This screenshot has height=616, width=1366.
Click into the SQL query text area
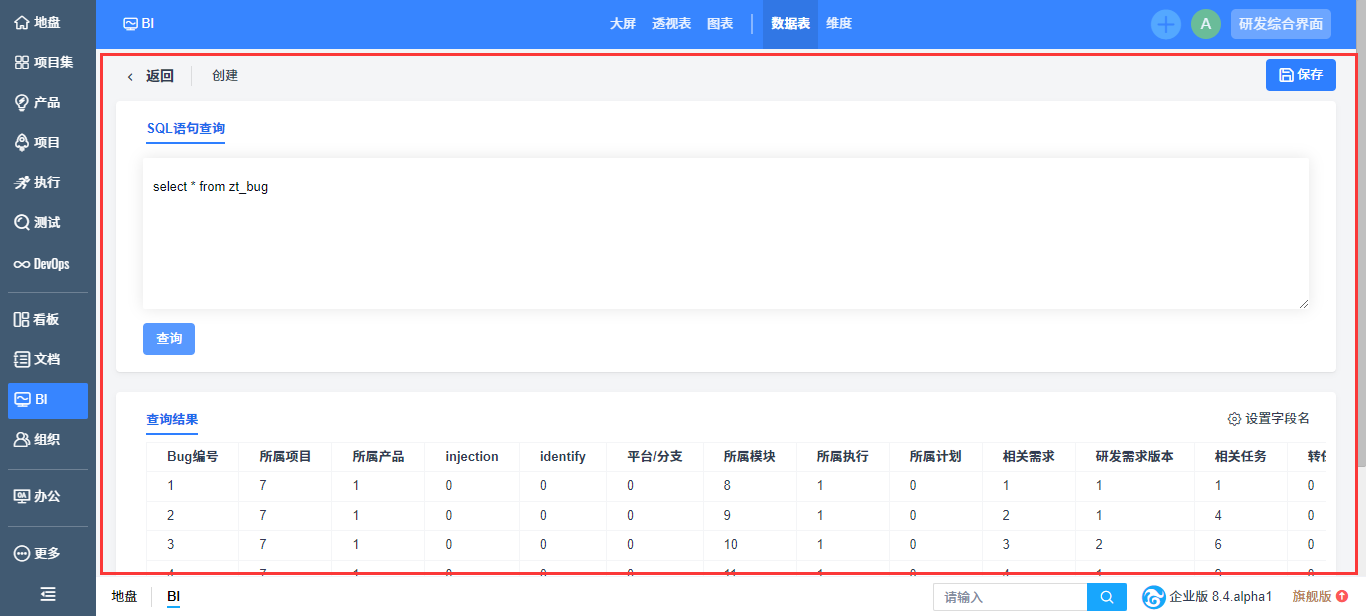(725, 240)
